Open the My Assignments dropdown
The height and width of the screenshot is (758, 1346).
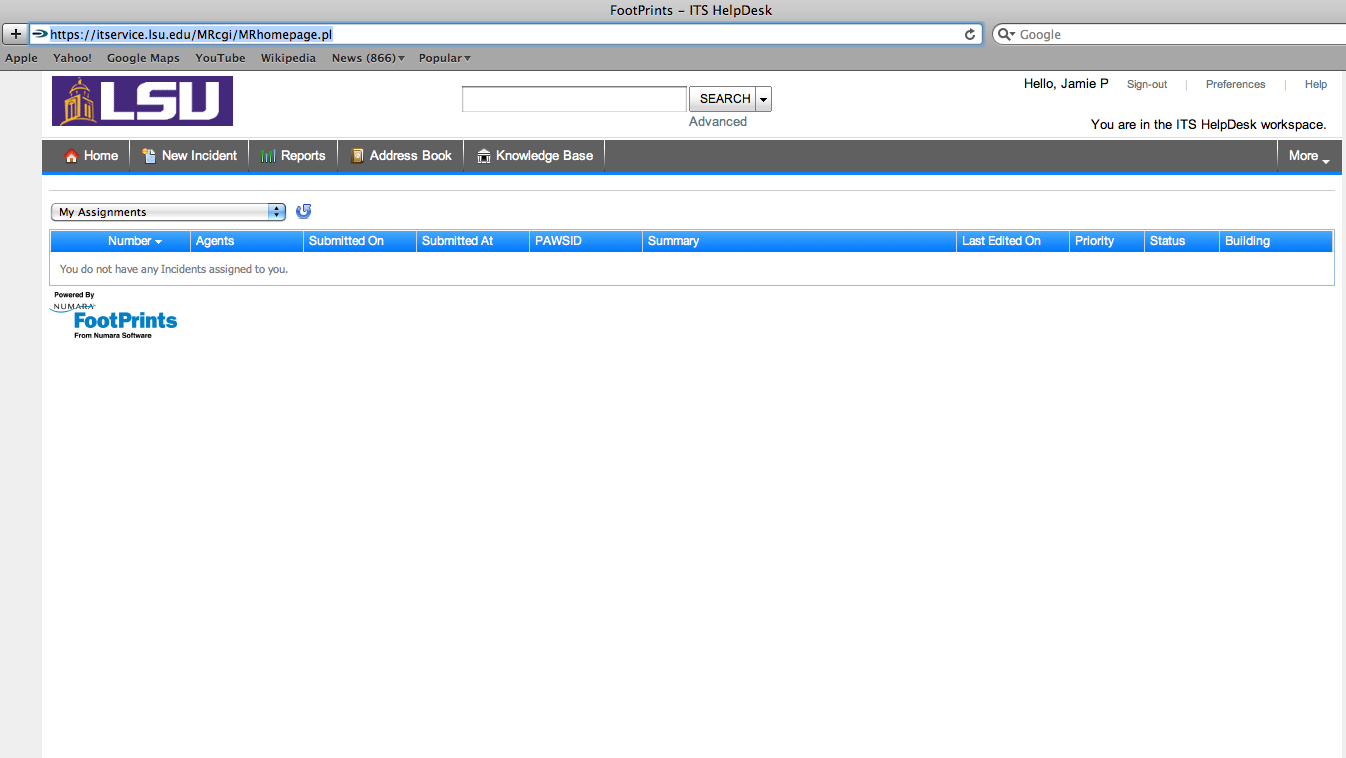tap(168, 212)
